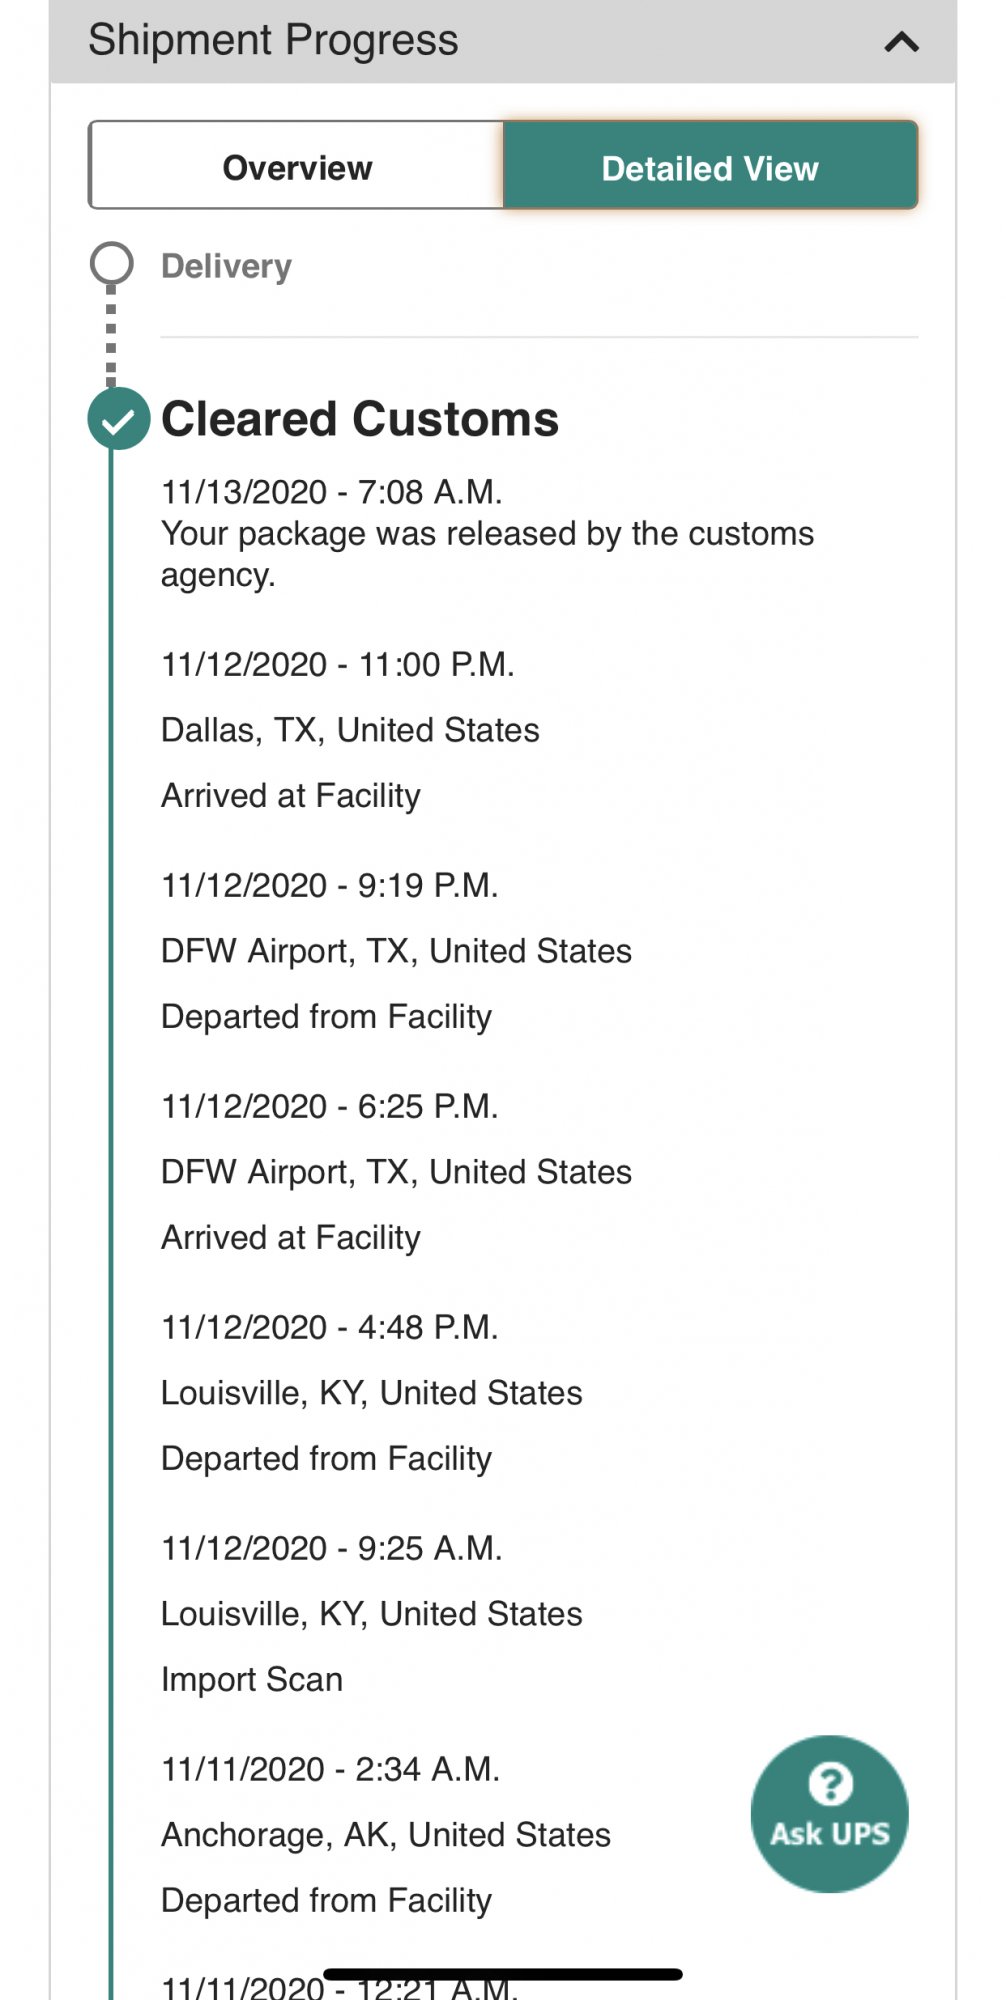Screen dimensions: 1006x2000
Task: Tap the home indicator bar at bottom
Action: pos(503,1974)
